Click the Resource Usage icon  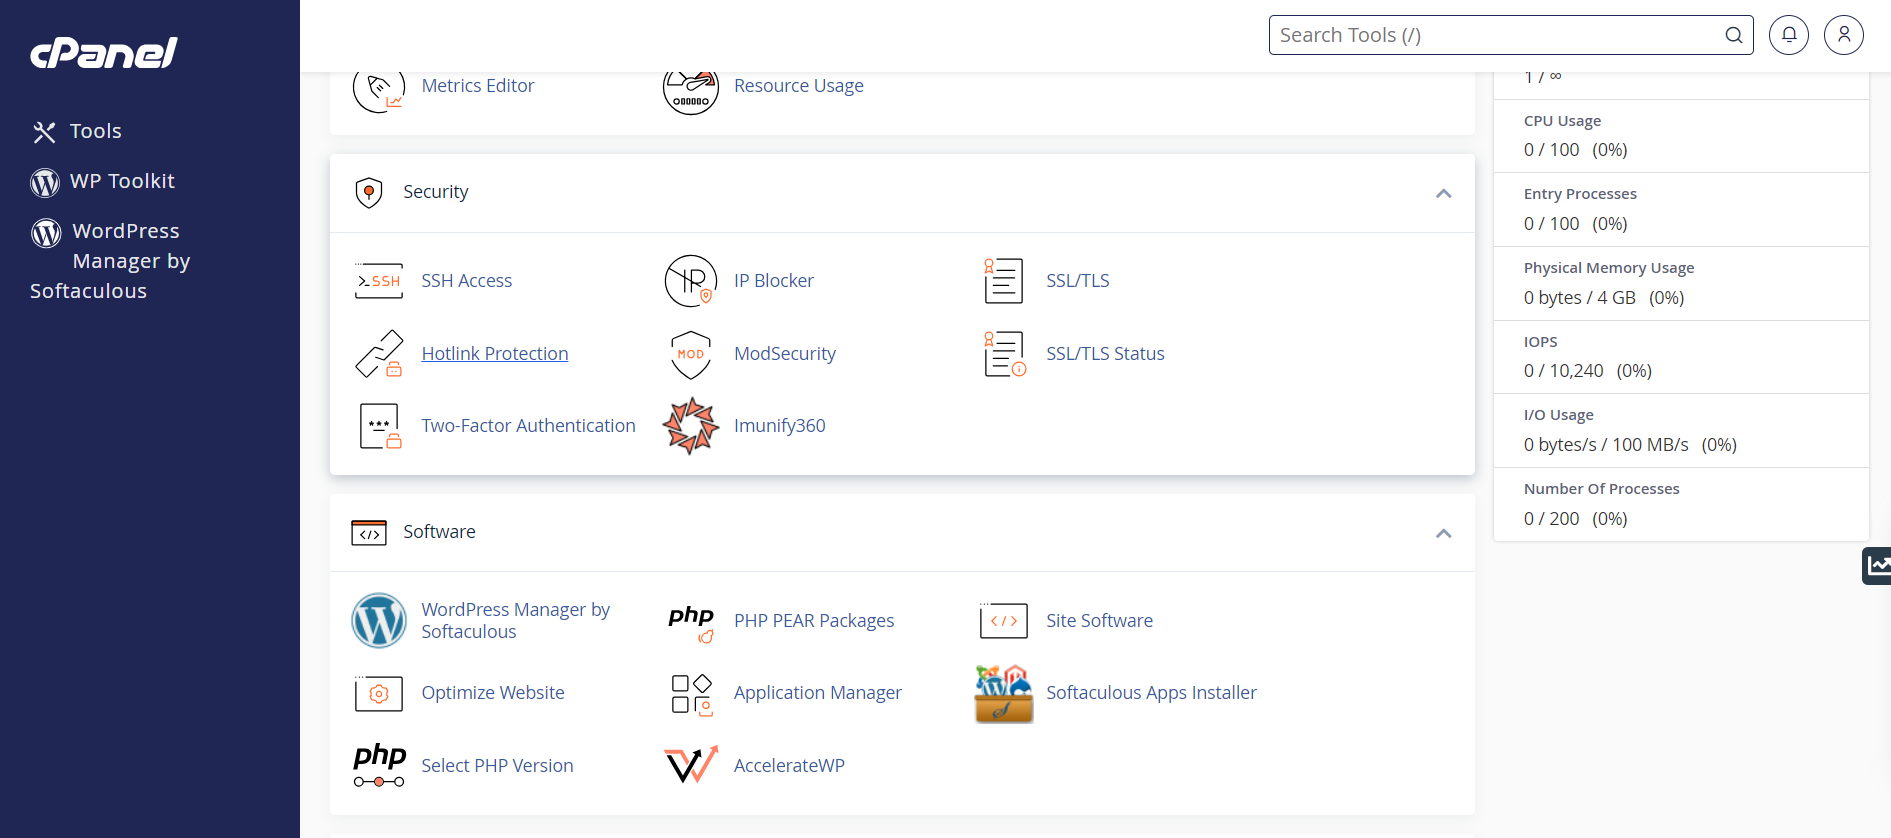click(691, 92)
